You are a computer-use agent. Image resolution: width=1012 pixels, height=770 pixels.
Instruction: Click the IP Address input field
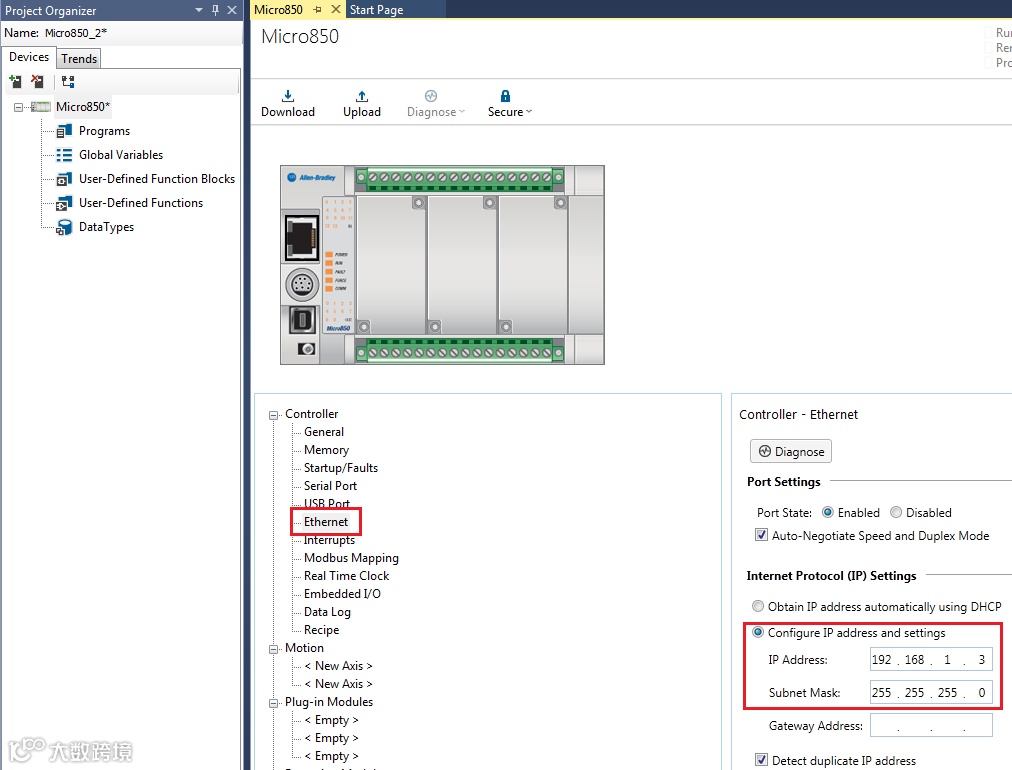tap(931, 660)
